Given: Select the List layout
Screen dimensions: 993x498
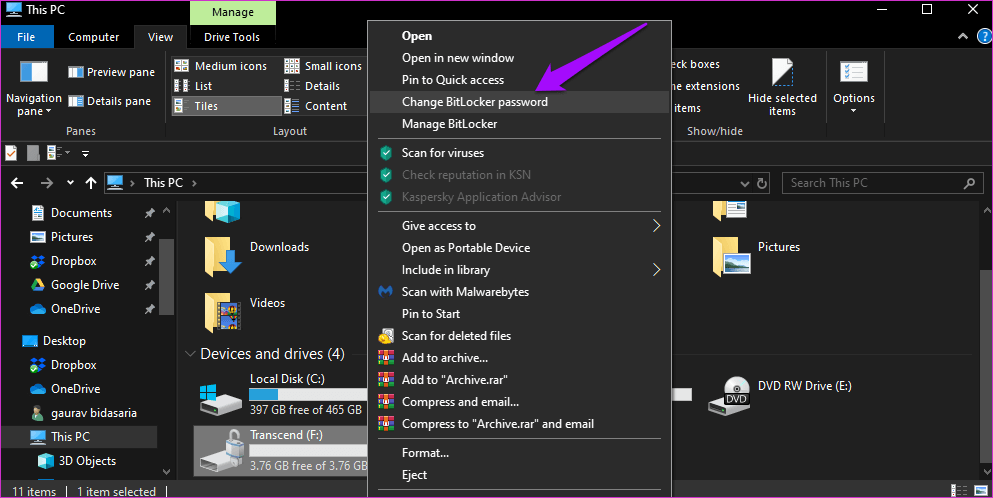Looking at the screenshot, I should pos(194,86).
